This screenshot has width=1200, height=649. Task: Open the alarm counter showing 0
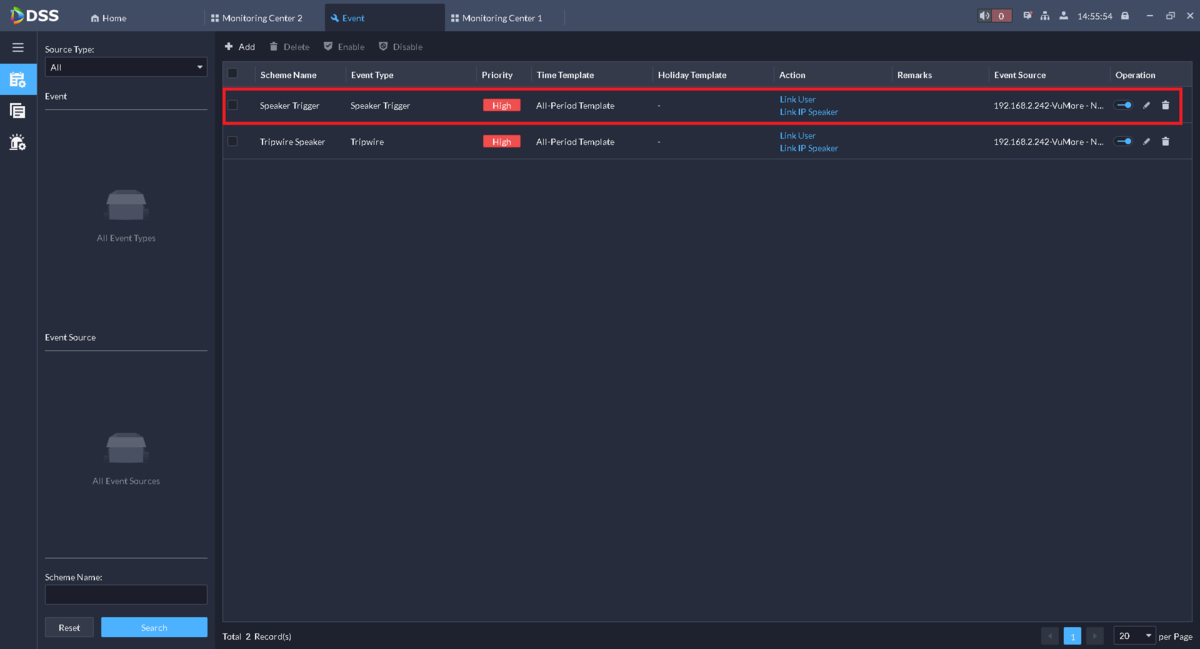(x=1002, y=16)
